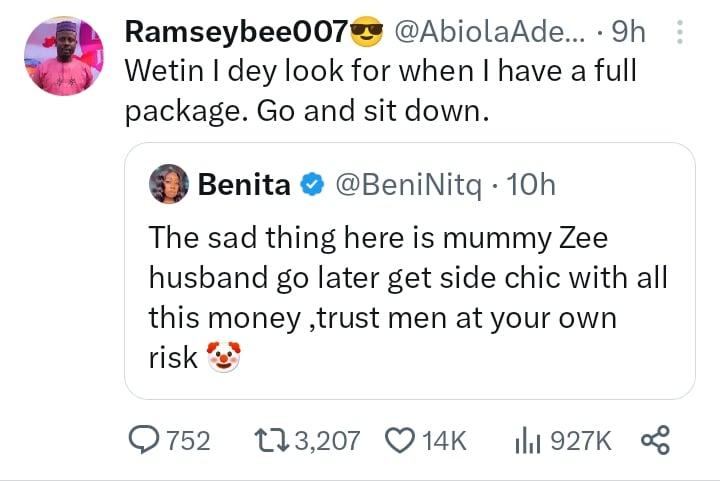Image resolution: width=720 pixels, height=481 pixels.
Task: Open the view analytics bar chart icon
Action: (527, 440)
